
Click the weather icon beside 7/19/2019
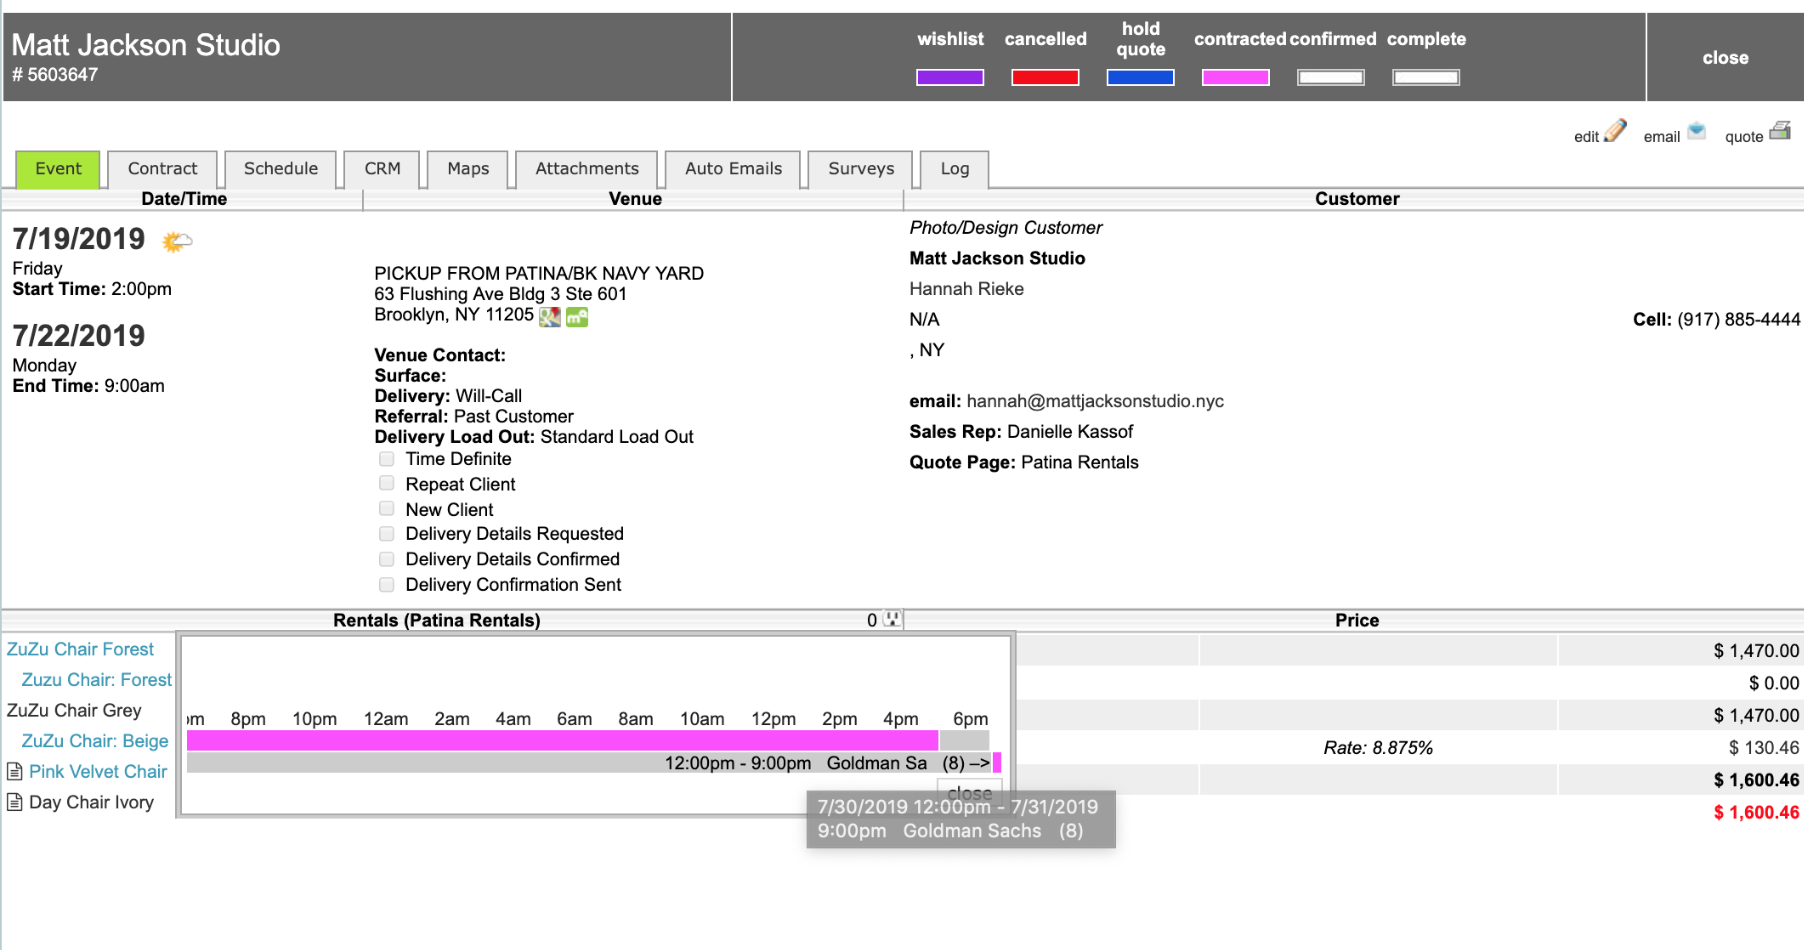tap(176, 241)
